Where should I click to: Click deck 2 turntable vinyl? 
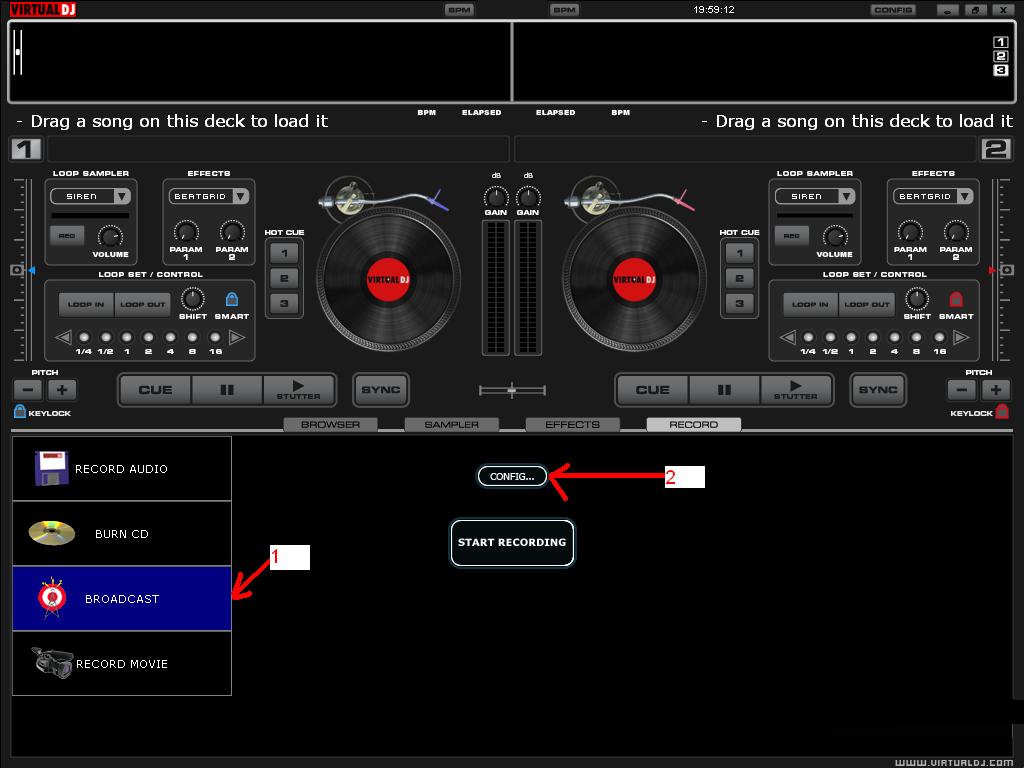[634, 280]
